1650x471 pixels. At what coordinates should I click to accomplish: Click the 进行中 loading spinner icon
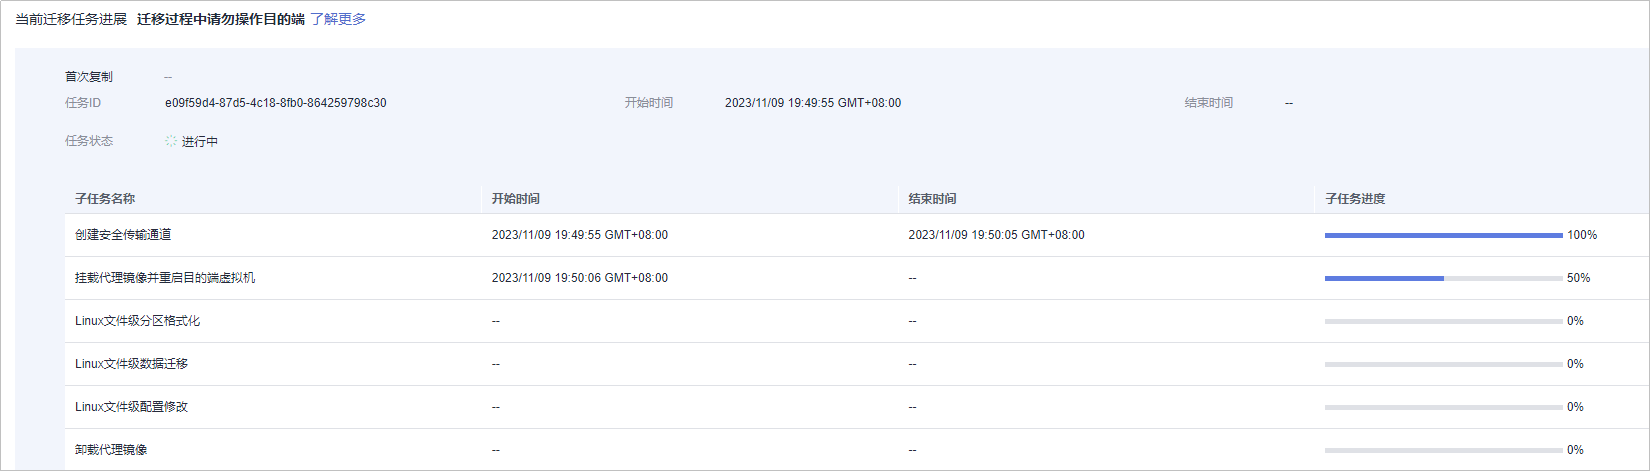tap(171, 141)
